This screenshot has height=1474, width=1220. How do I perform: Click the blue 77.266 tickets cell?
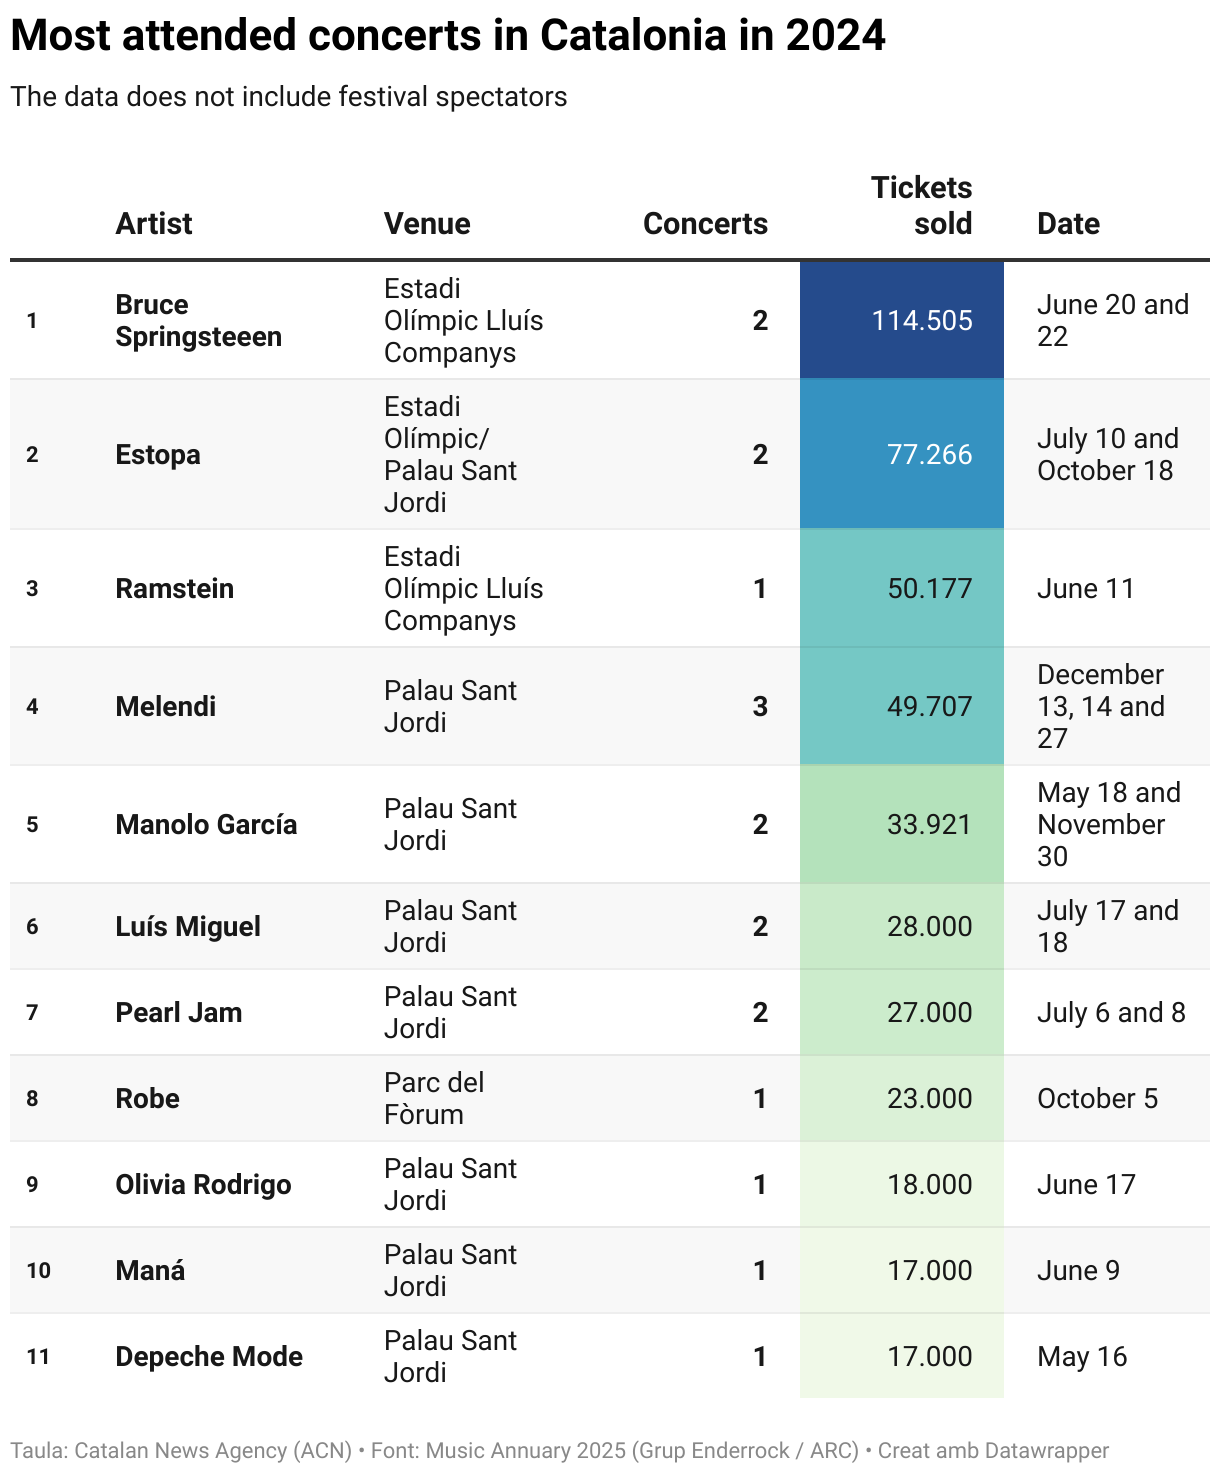coord(901,454)
